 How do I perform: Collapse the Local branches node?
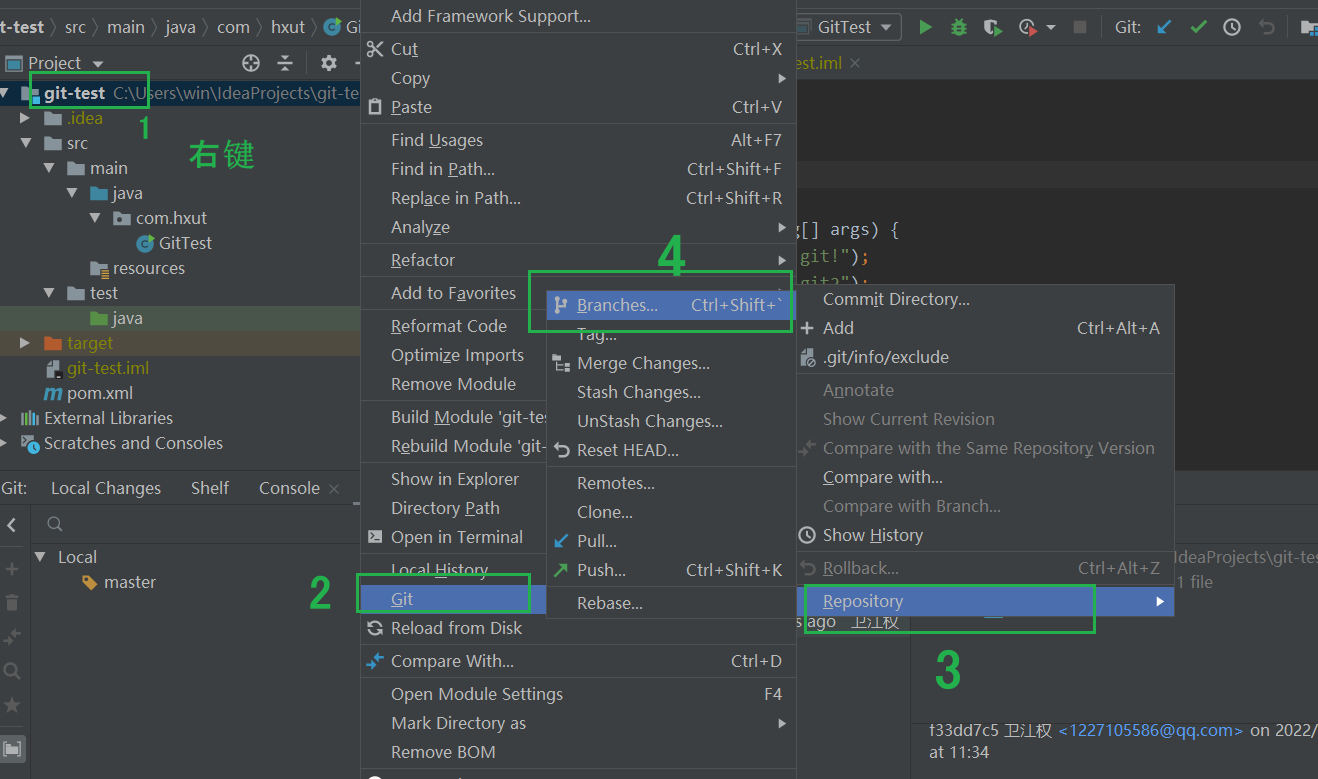[x=41, y=557]
